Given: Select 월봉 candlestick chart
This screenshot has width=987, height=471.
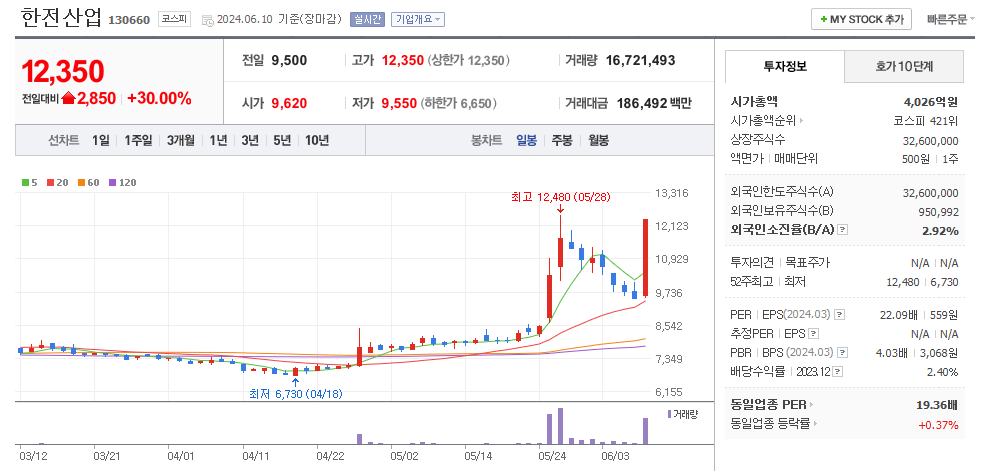Looking at the screenshot, I should (599, 140).
